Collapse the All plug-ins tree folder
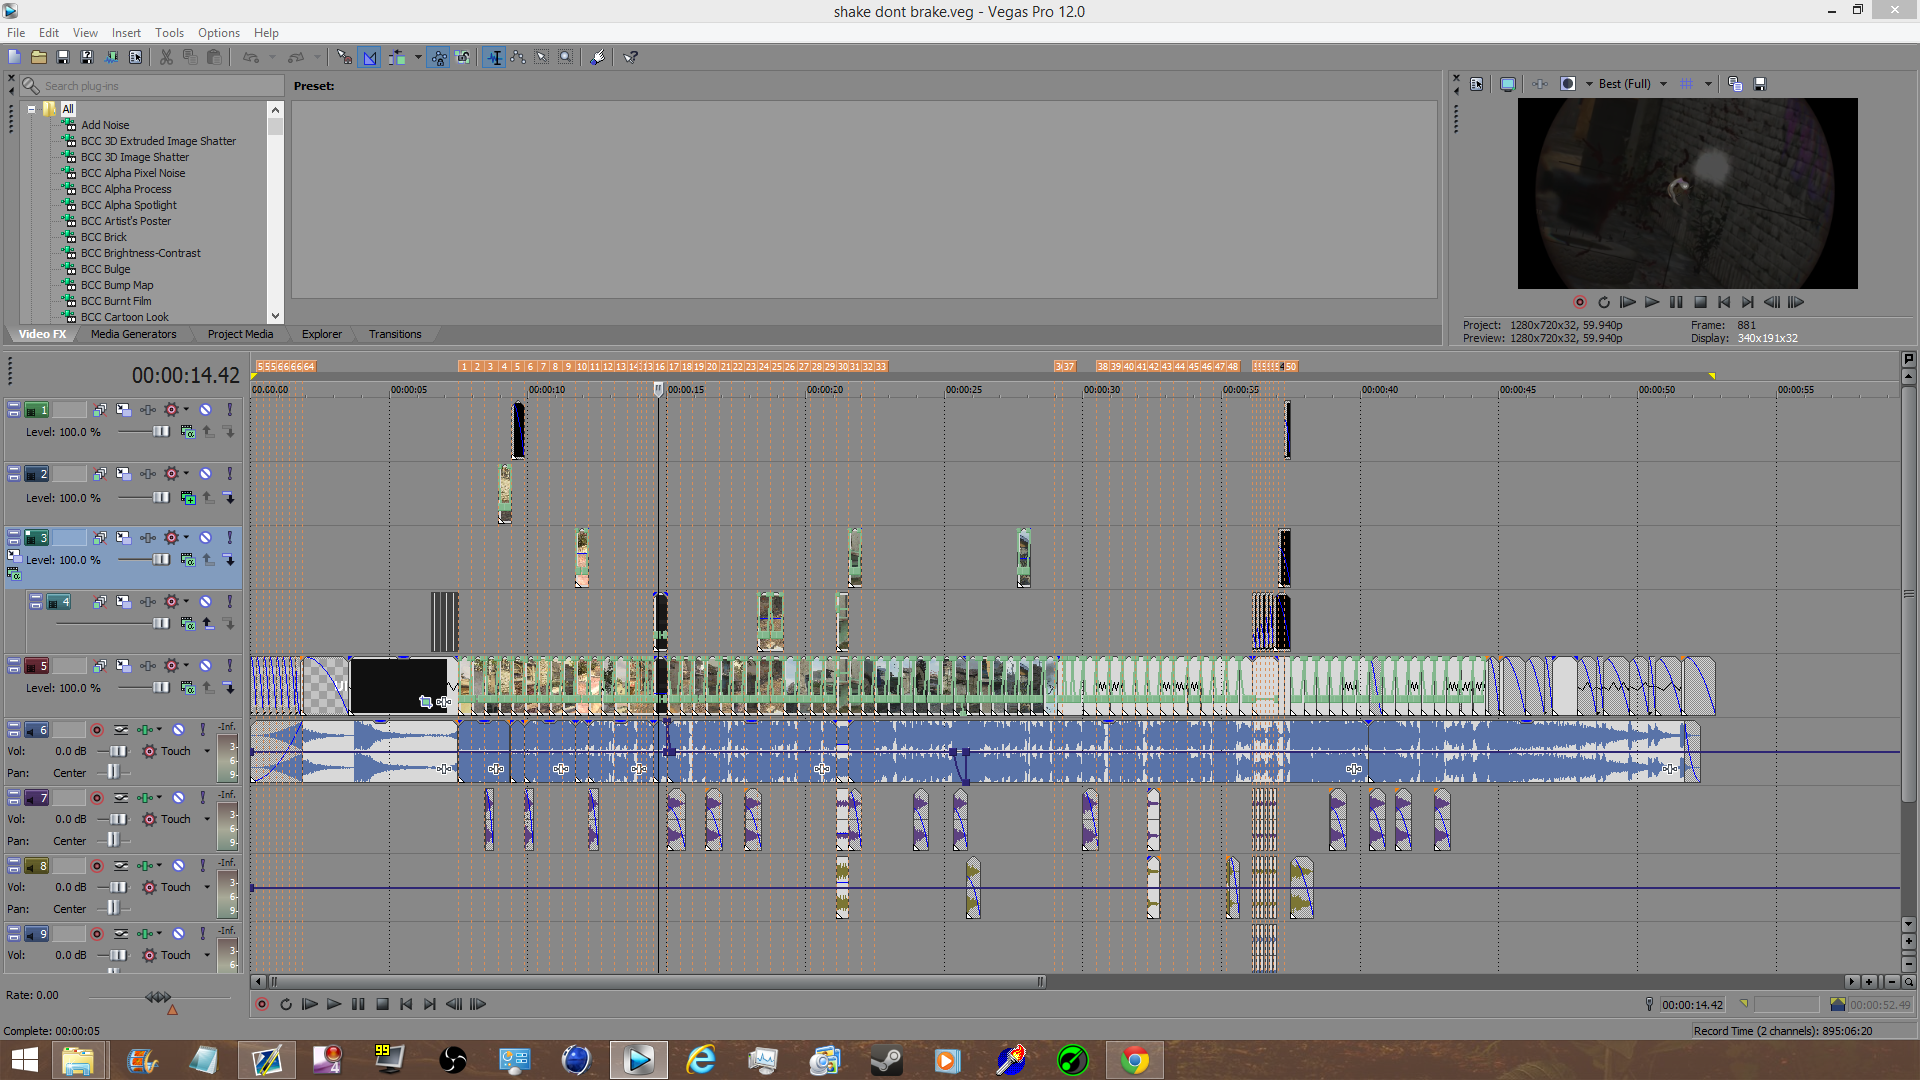1920x1080 pixels. coord(32,109)
